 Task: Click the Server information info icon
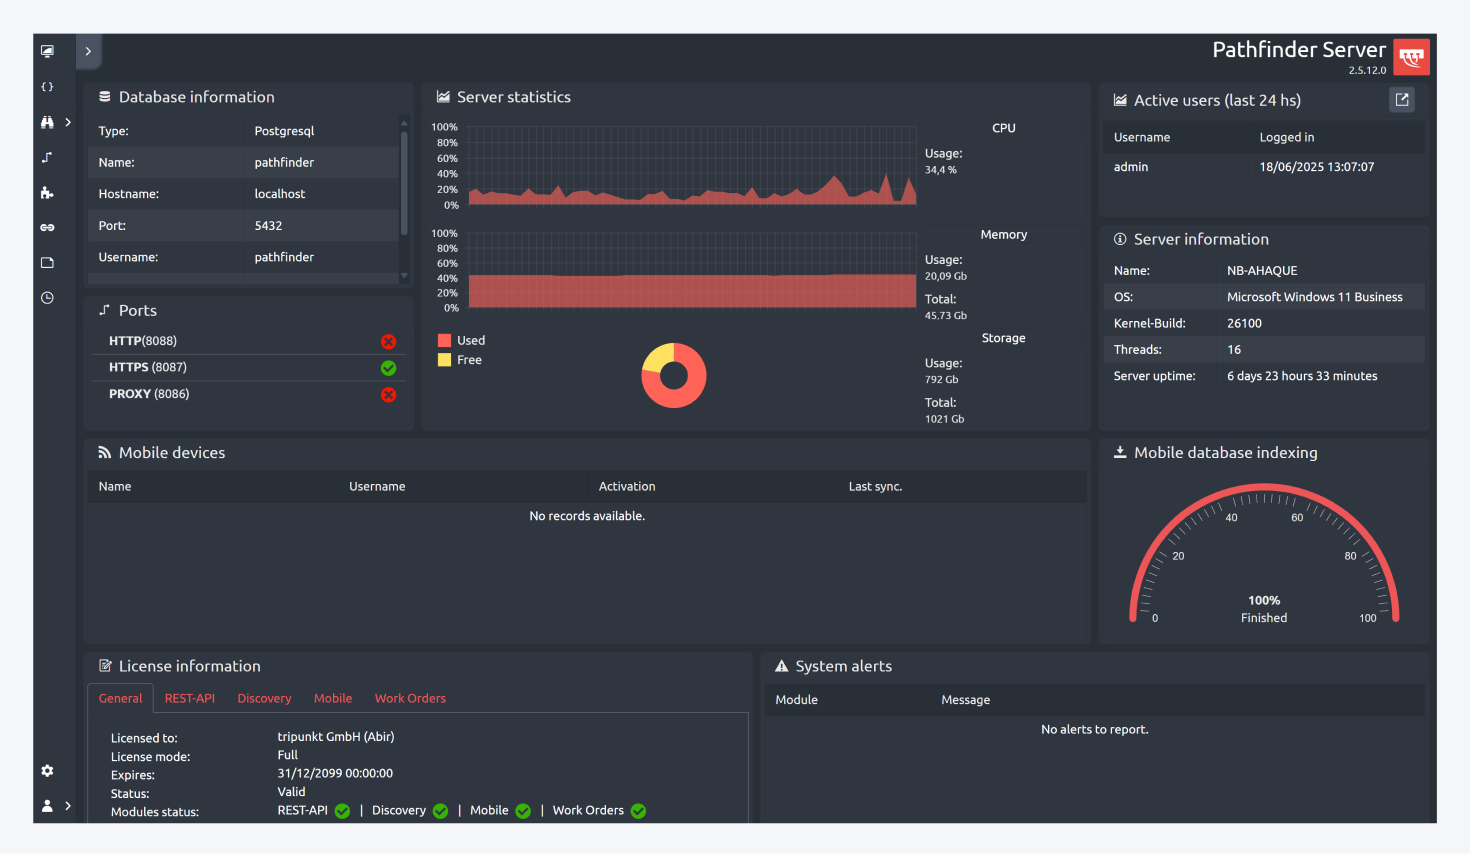[x=1120, y=239]
